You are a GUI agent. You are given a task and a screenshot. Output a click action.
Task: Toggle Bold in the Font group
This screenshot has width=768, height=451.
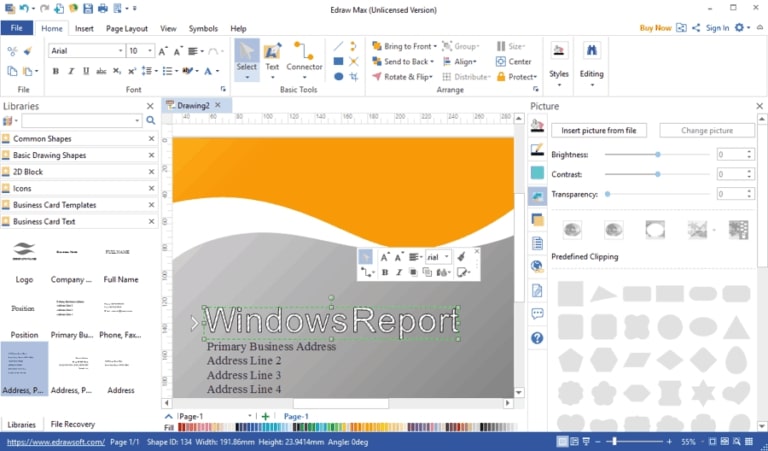[x=56, y=71]
